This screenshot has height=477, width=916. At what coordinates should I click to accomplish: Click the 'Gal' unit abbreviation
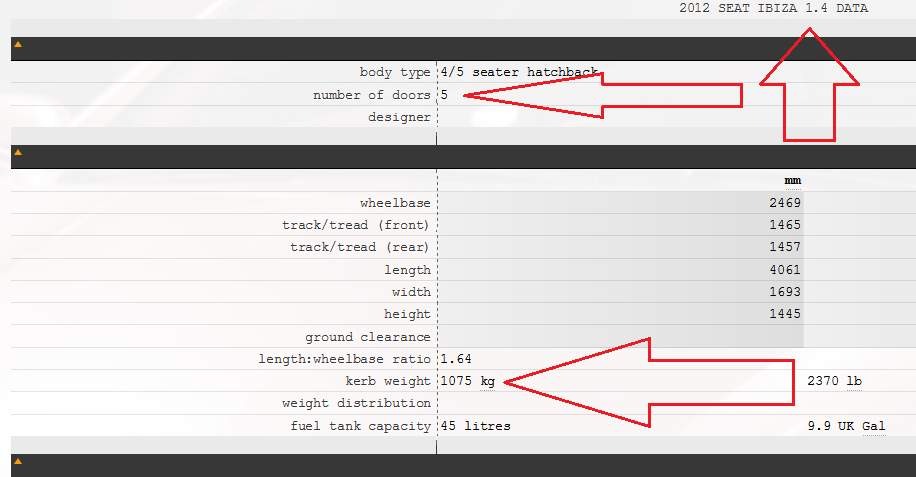(874, 426)
